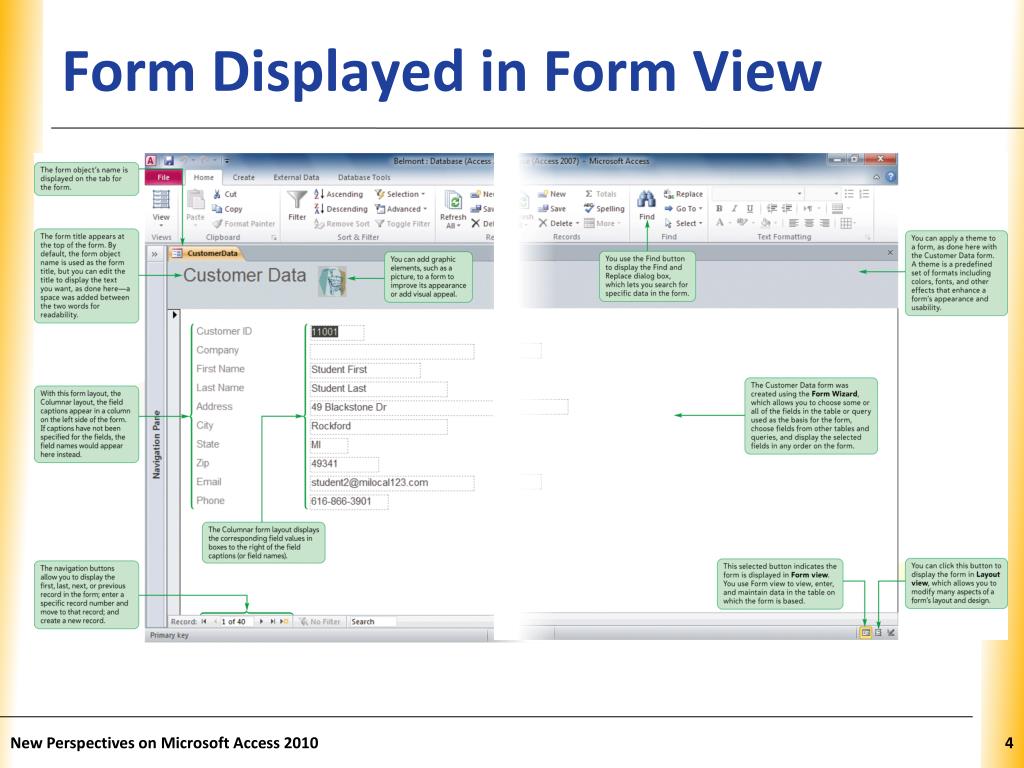Click the Format Painter brush
Image resolution: width=1024 pixels, height=768 pixels.
217,223
